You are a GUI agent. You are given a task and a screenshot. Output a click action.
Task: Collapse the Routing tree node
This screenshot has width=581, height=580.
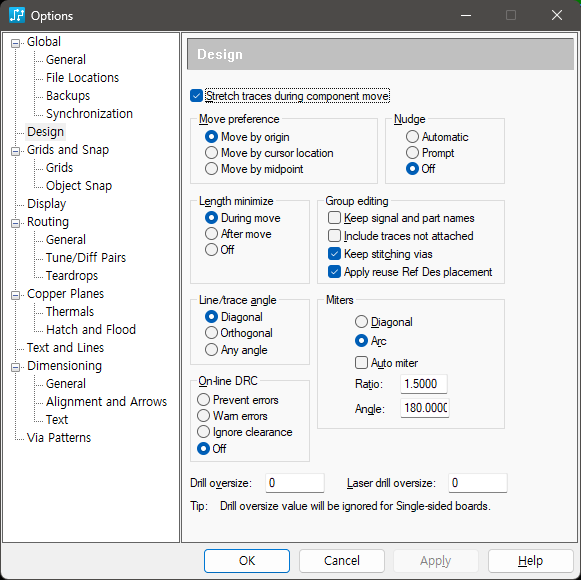pos(15,223)
